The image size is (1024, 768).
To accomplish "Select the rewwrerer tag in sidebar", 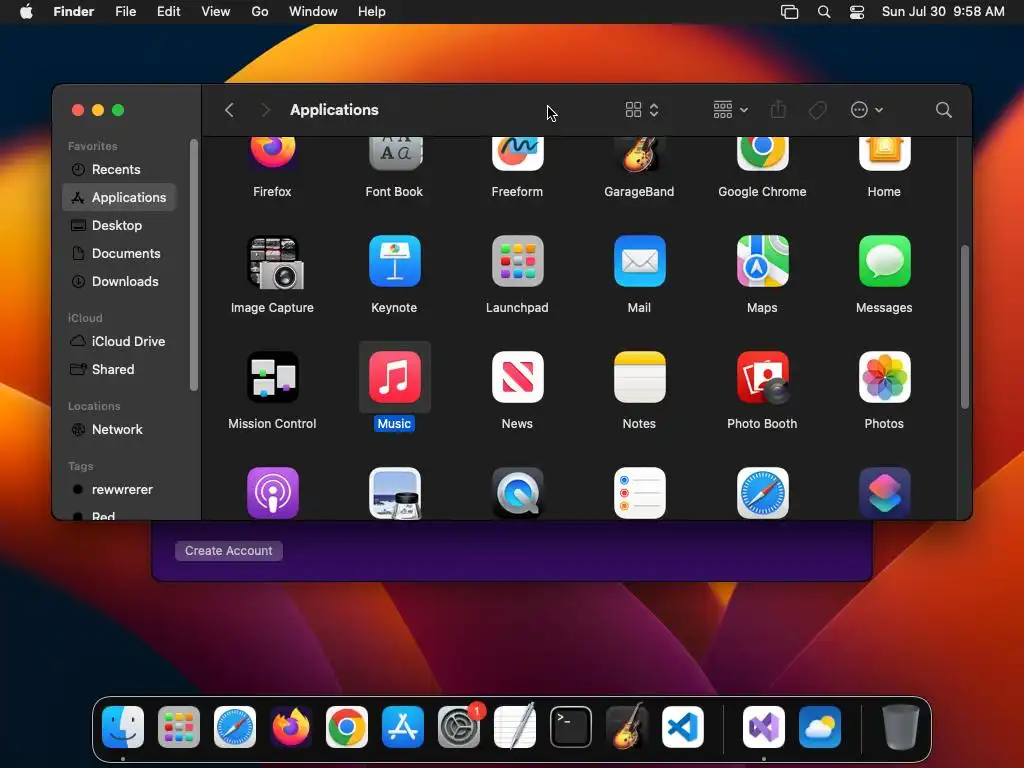I will 120,490.
